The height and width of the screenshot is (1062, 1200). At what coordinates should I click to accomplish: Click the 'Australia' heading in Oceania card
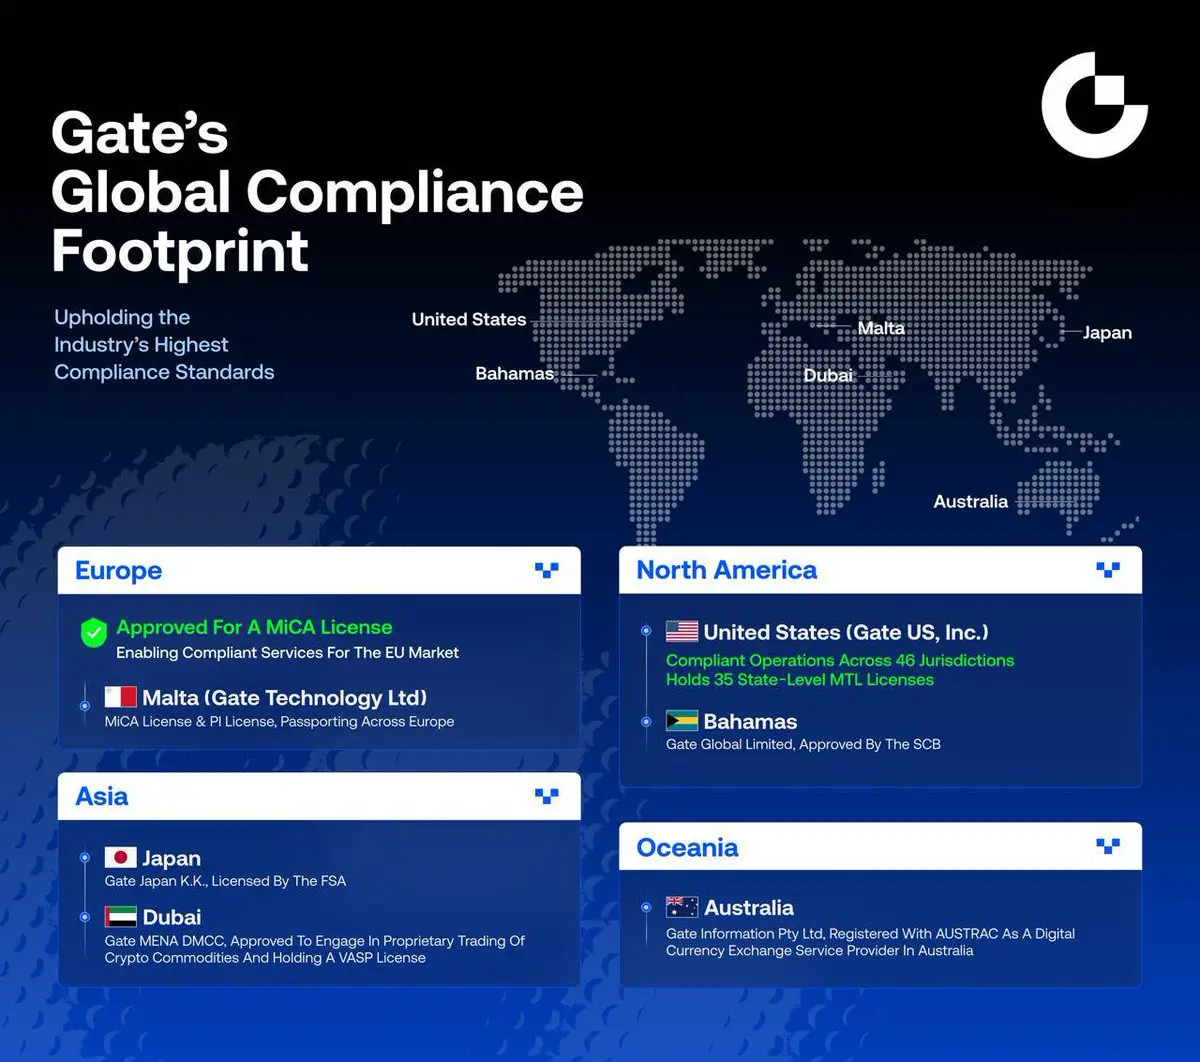point(749,907)
